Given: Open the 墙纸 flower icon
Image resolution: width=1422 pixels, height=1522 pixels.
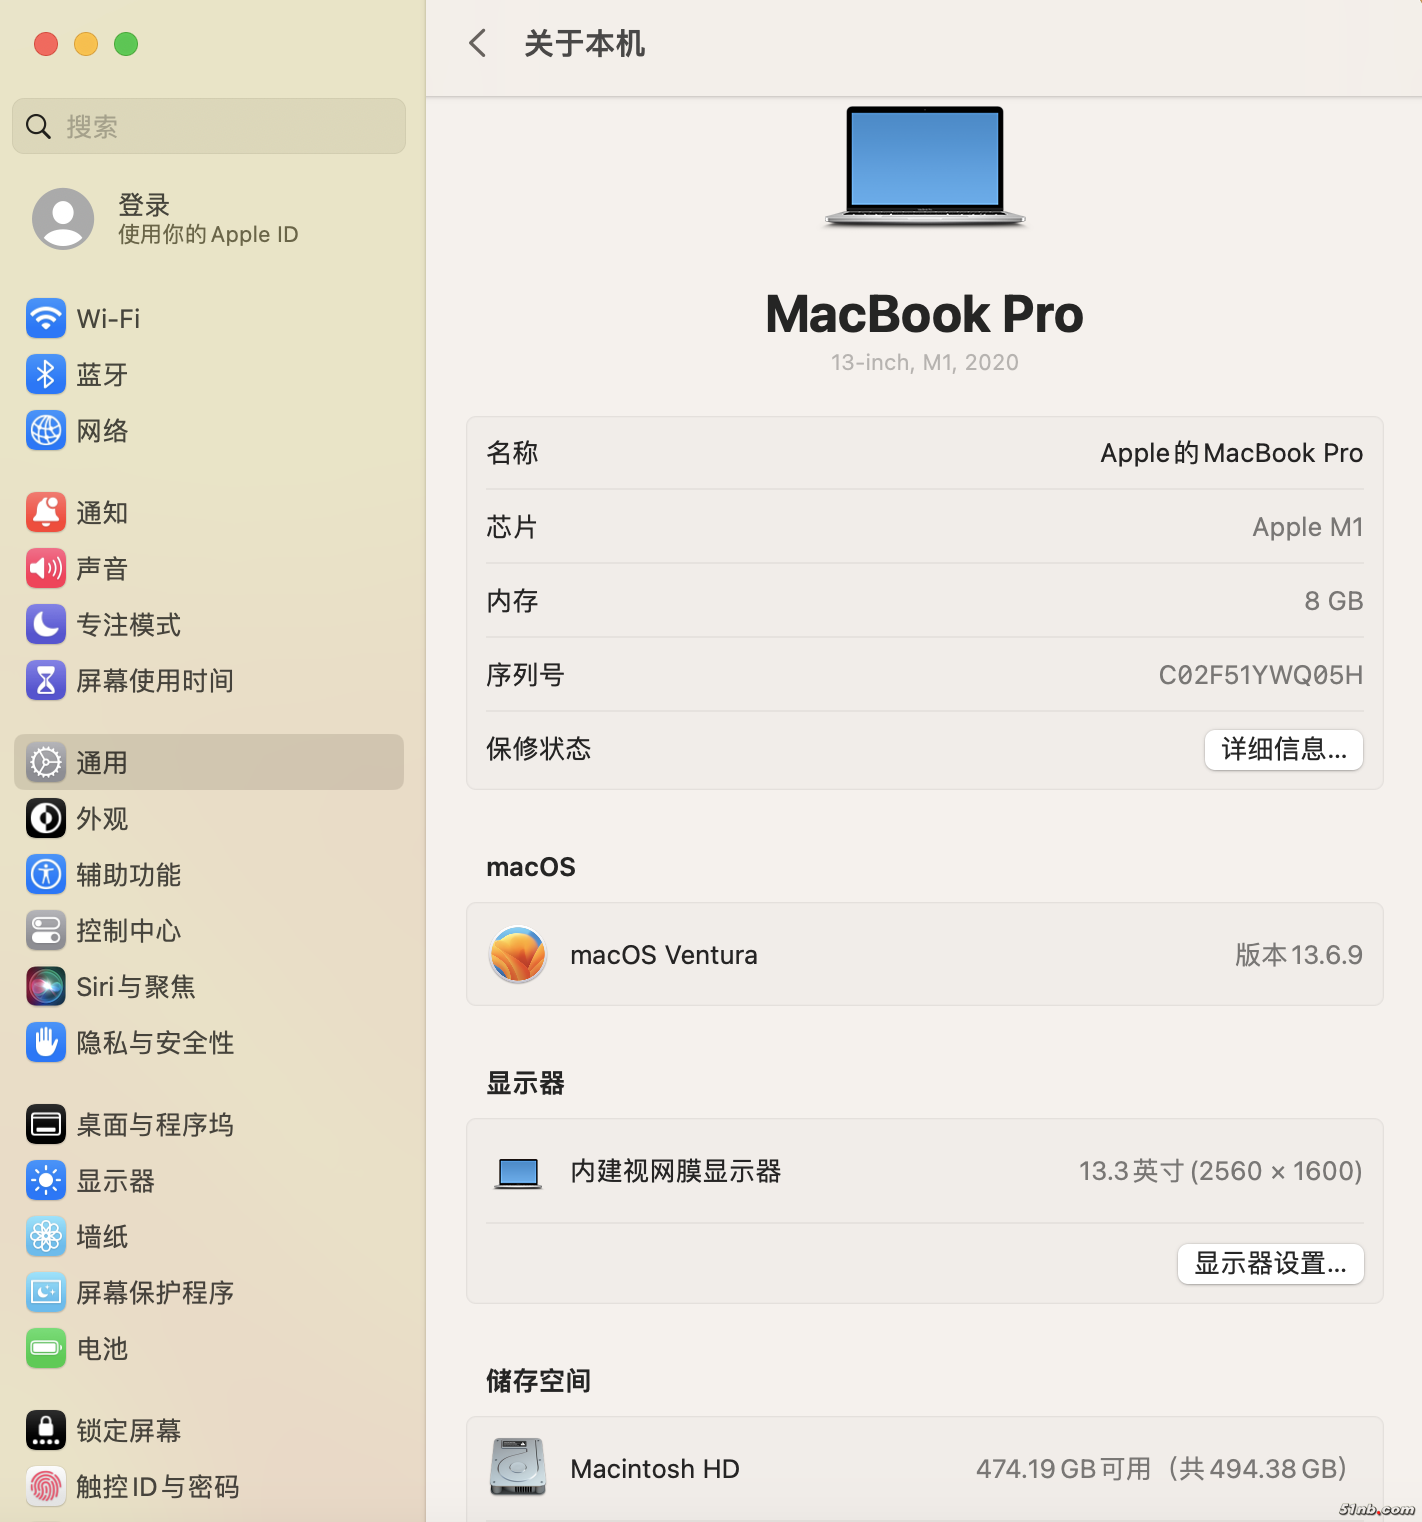Looking at the screenshot, I should click(46, 1237).
